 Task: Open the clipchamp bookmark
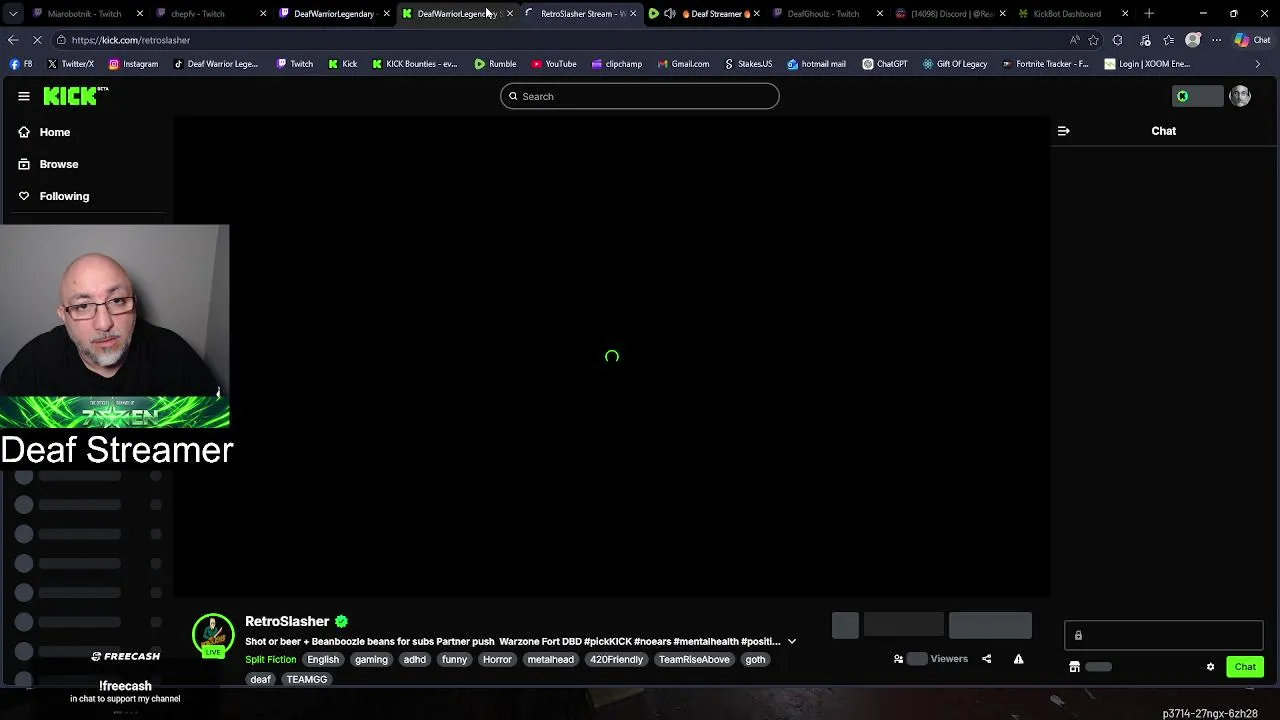coord(617,64)
